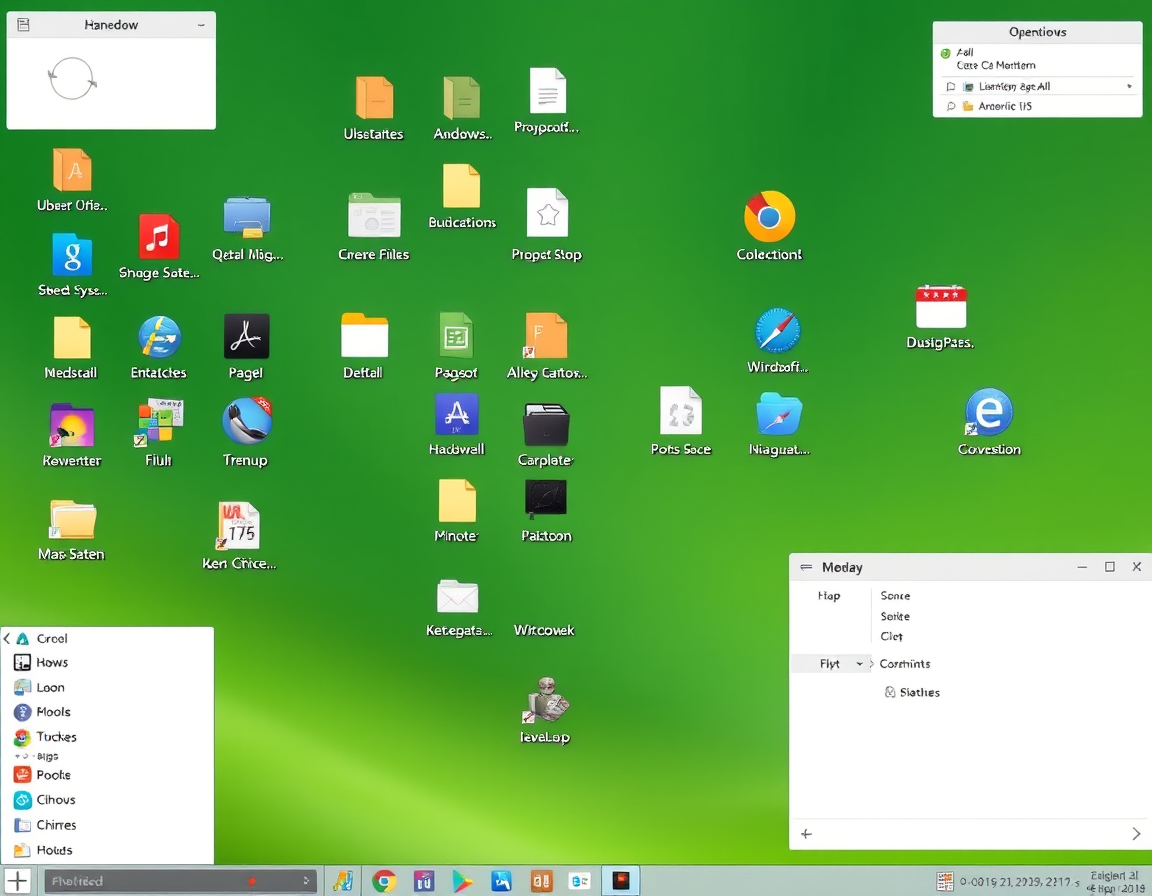Select Amerlic IIS in Opentiovs panel
The width and height of the screenshot is (1152, 896).
pyautogui.click(x=1004, y=106)
